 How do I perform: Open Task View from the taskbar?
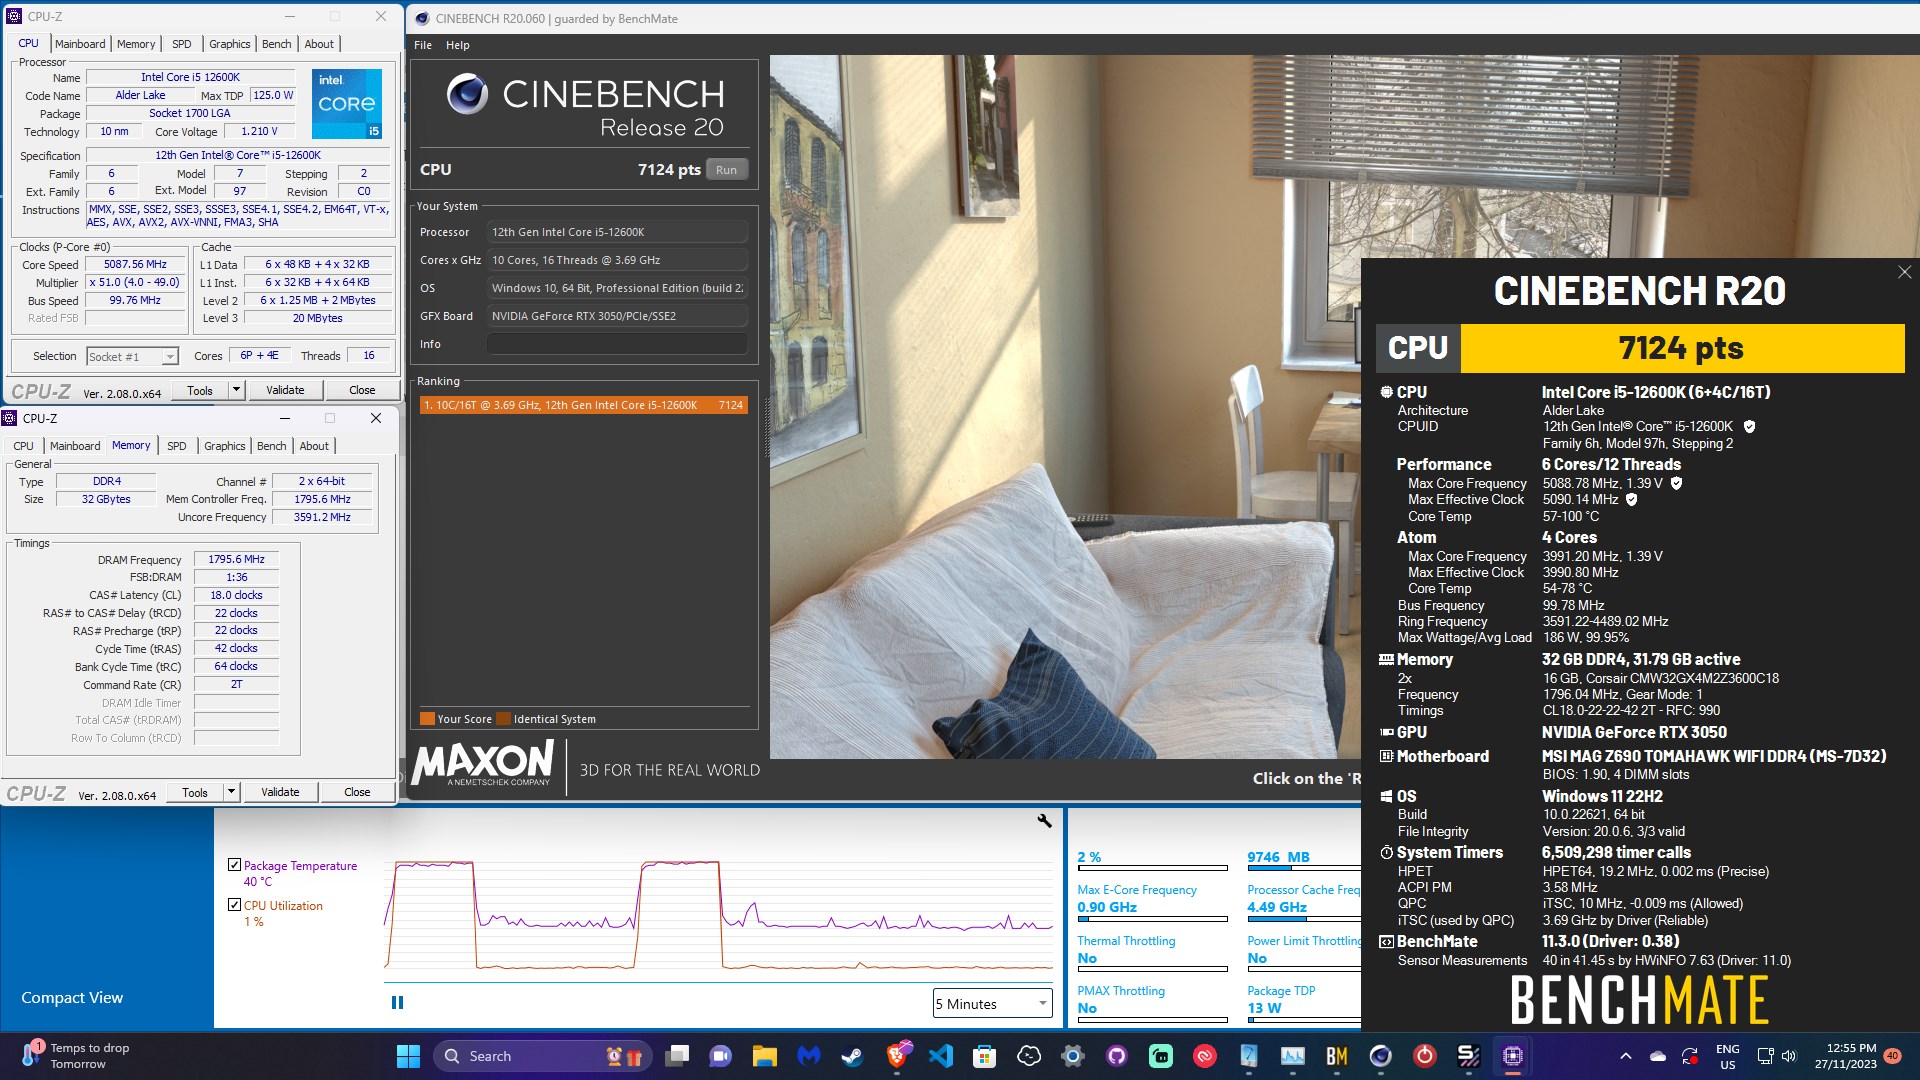click(x=678, y=1056)
